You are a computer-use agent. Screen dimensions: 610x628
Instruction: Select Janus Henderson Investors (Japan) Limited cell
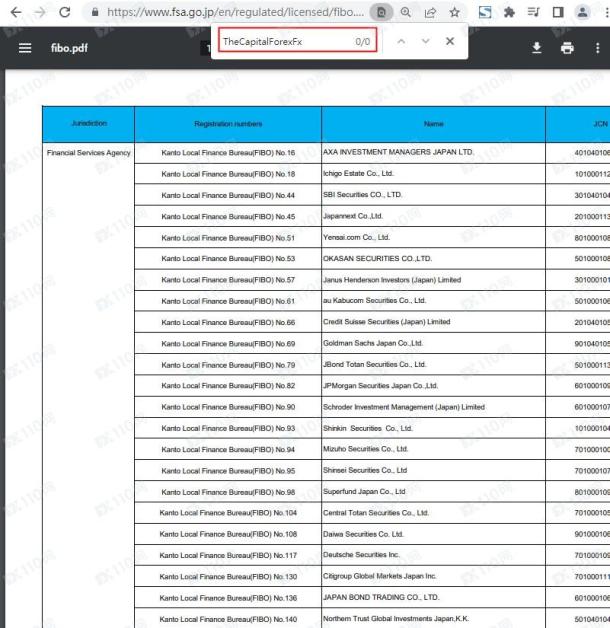[x=433, y=280]
